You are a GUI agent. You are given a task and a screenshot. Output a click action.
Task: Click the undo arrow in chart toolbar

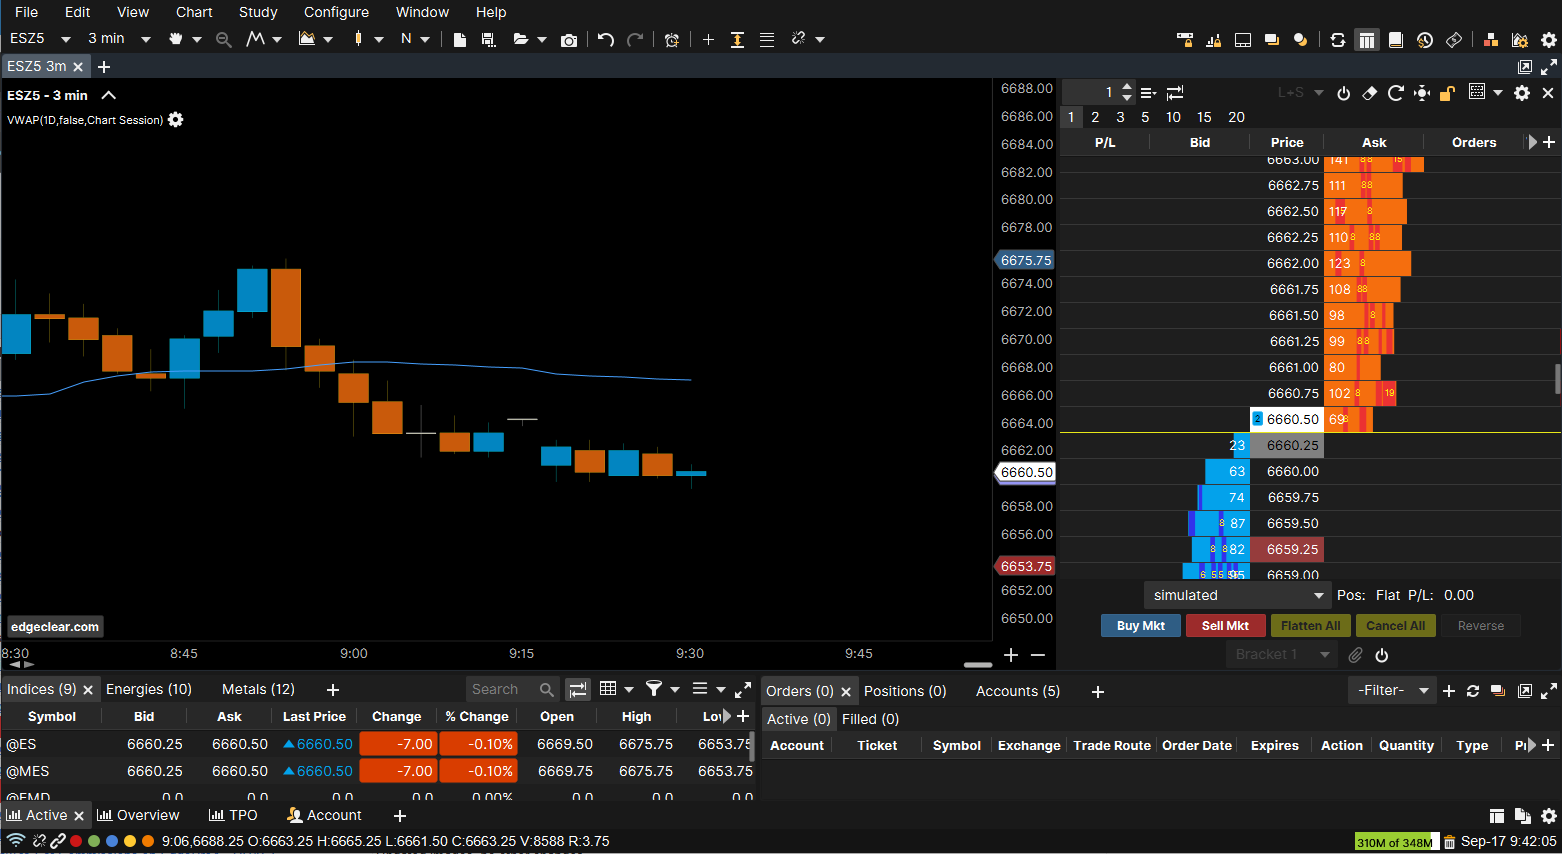coord(605,40)
